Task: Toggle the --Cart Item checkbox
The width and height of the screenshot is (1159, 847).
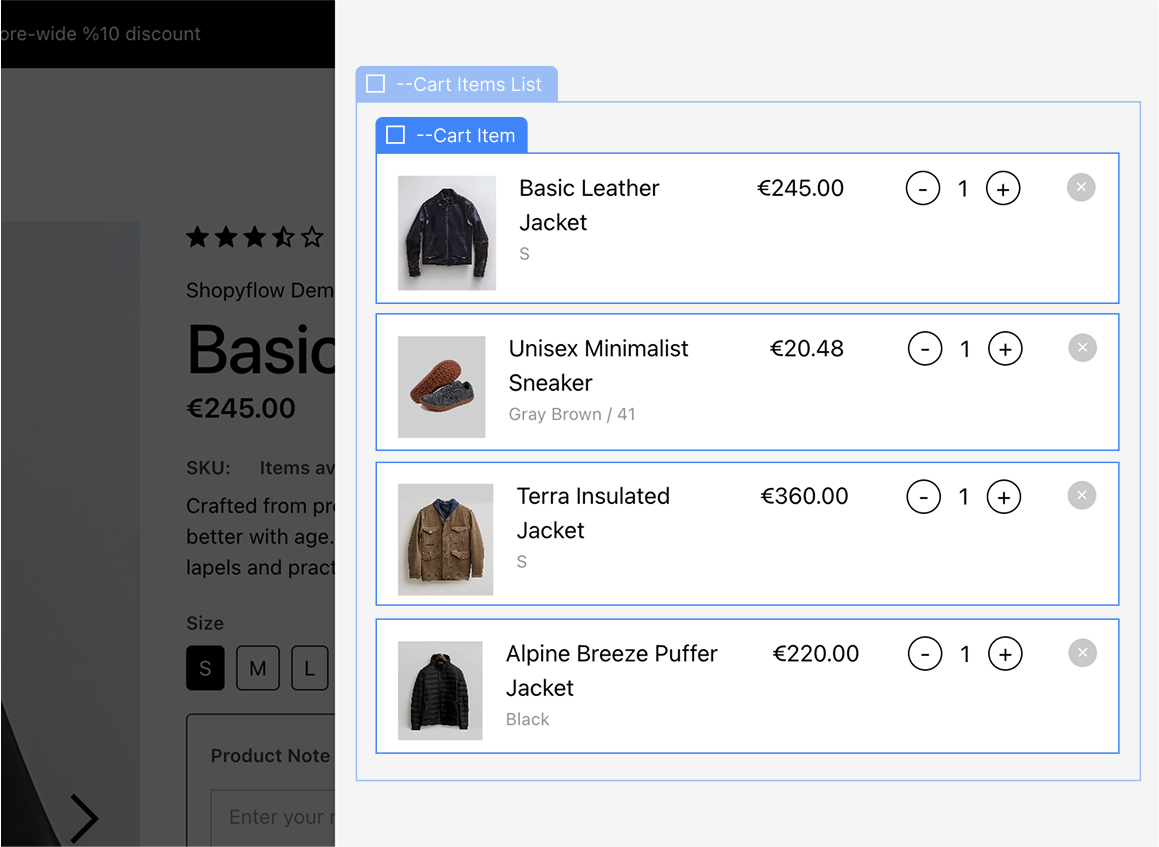Action: (x=395, y=135)
